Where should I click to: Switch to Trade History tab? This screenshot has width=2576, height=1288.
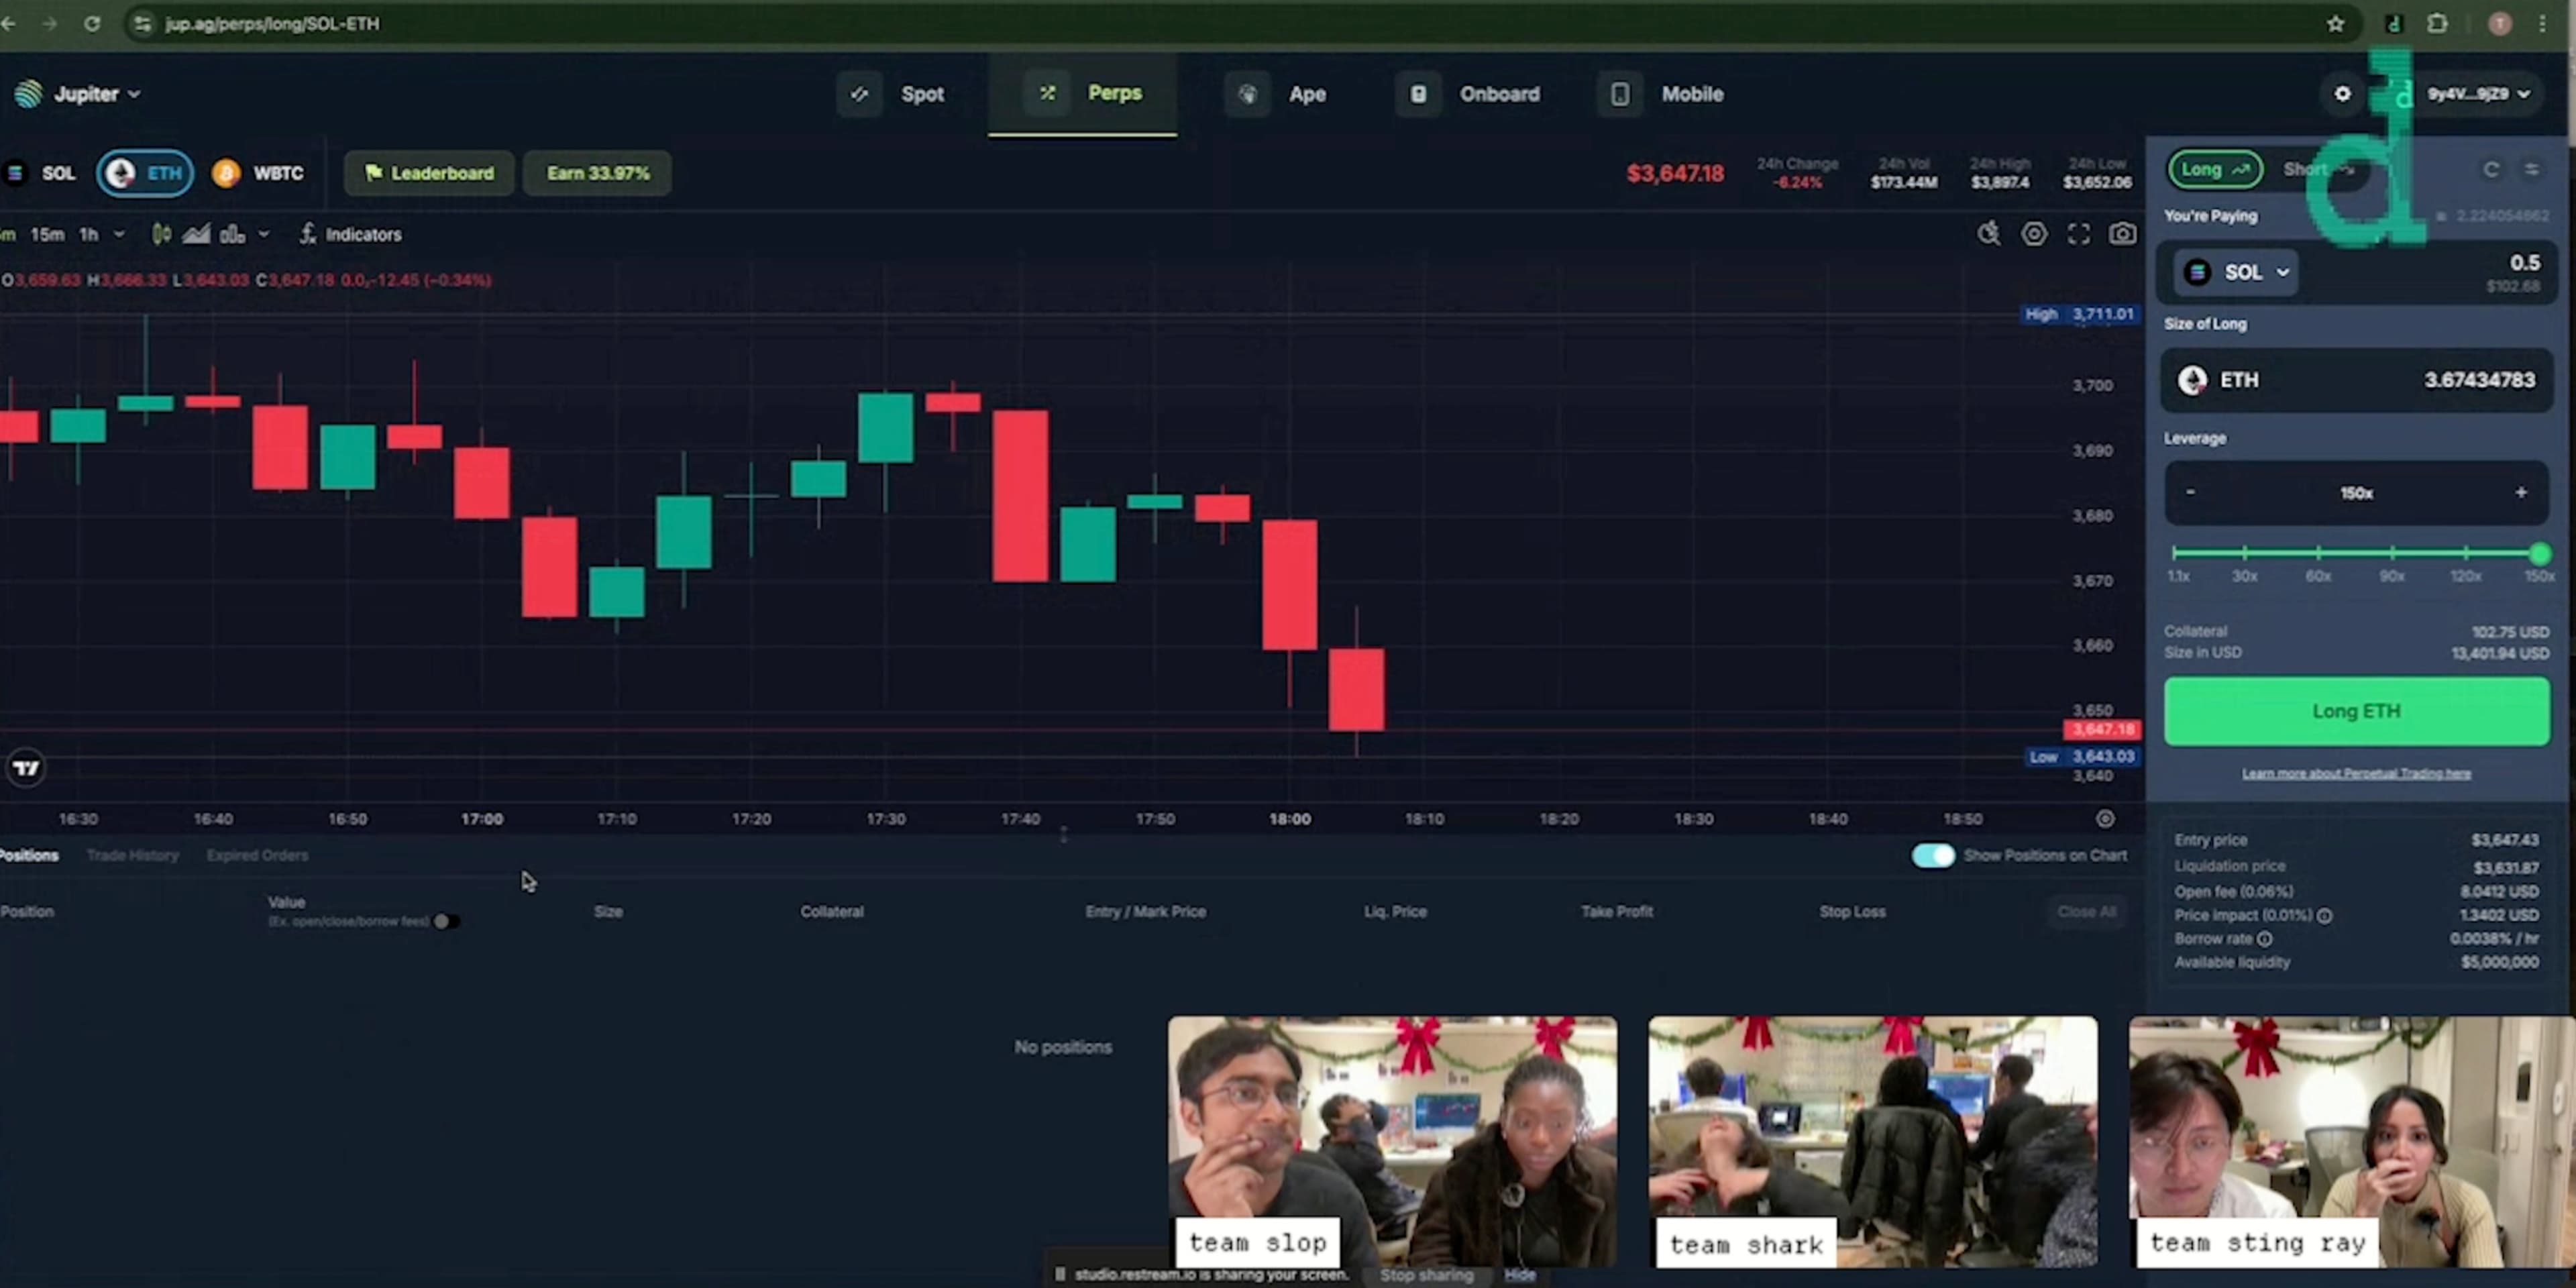coord(132,855)
